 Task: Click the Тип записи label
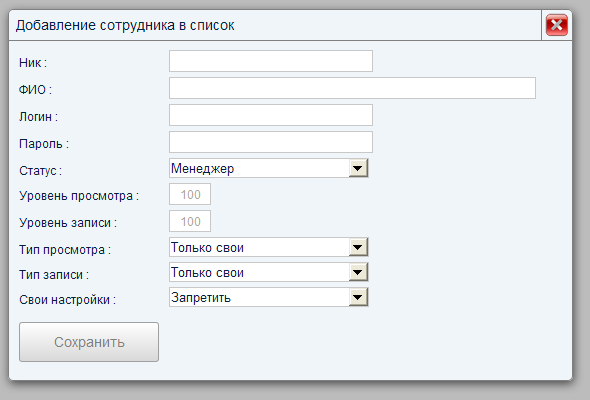coord(54,275)
